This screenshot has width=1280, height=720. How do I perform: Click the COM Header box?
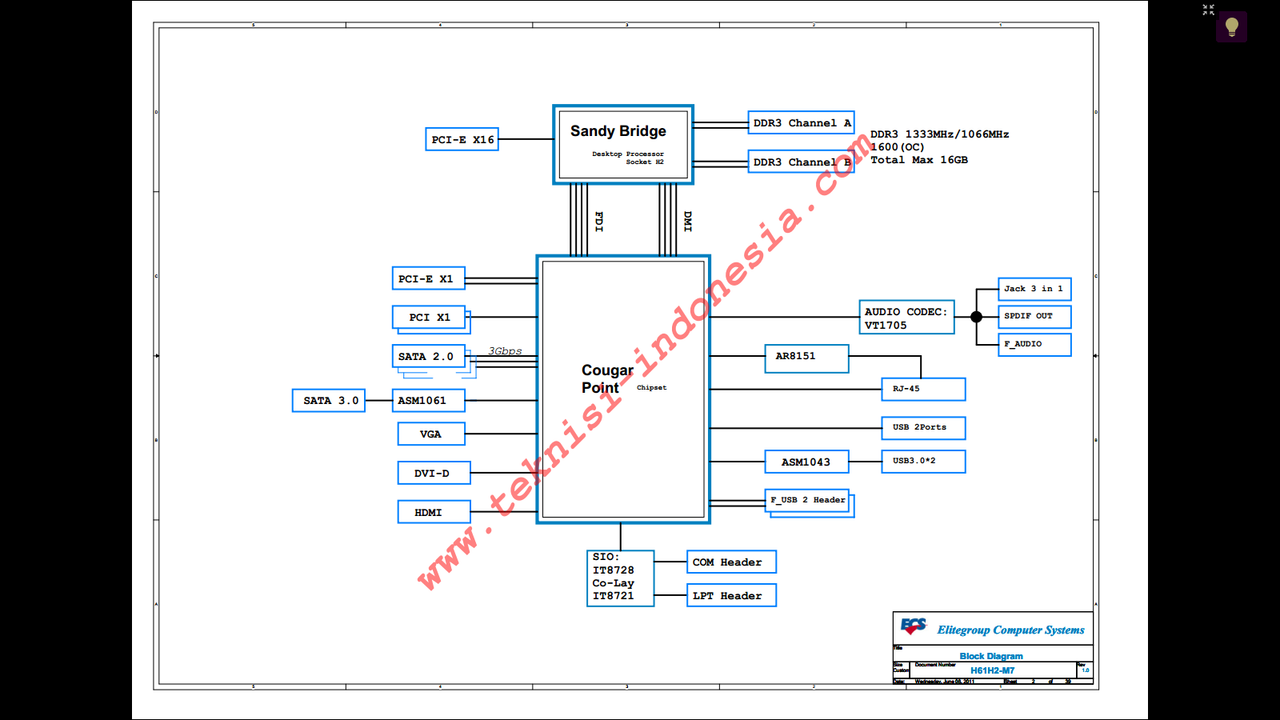pos(731,562)
